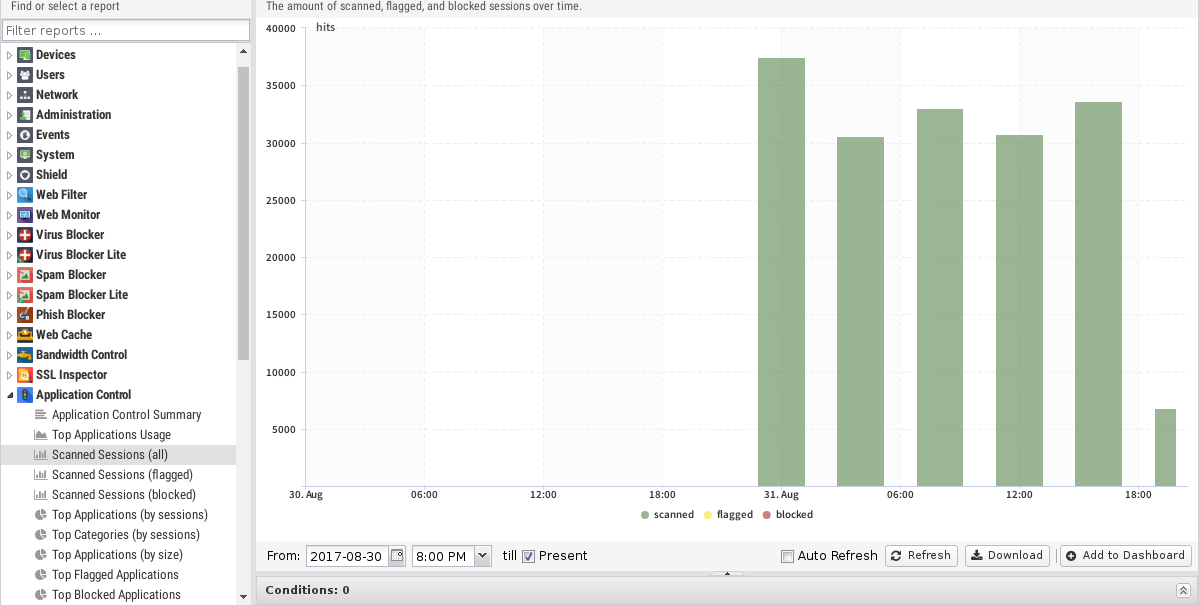The image size is (1199, 606).
Task: Click the Filter reports search field
Action: (x=126, y=31)
